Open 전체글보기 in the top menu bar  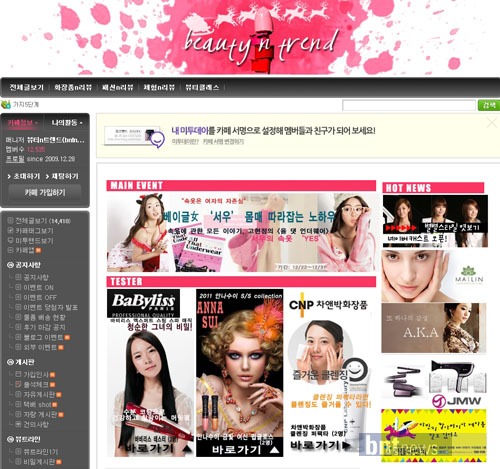click(x=27, y=87)
